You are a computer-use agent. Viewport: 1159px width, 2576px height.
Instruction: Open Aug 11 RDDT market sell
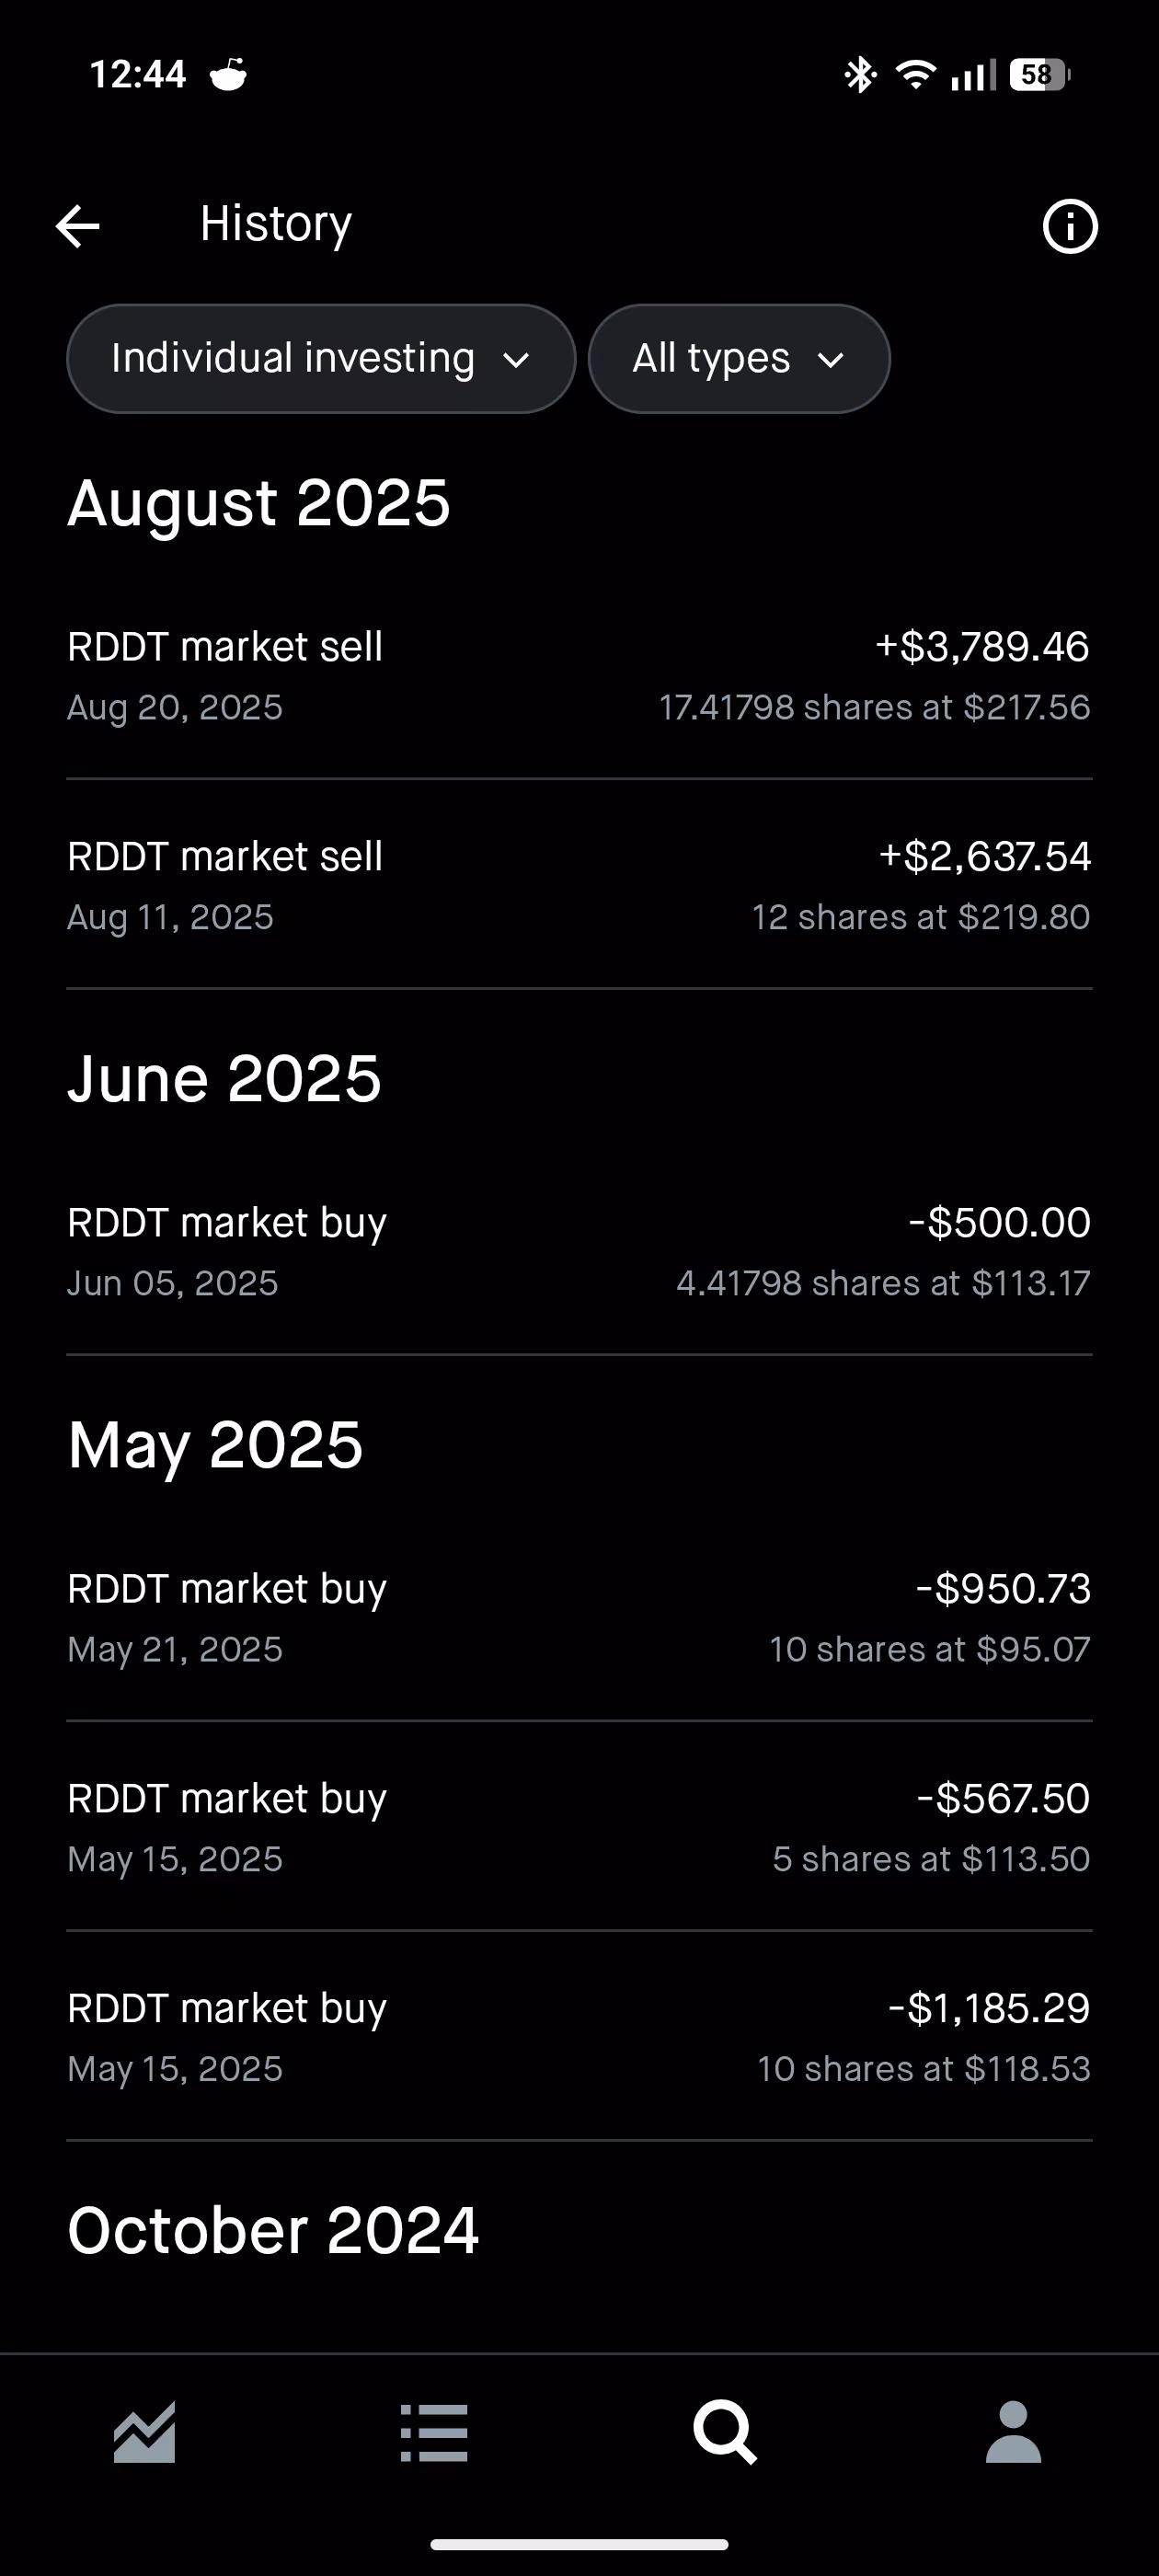[x=579, y=885]
